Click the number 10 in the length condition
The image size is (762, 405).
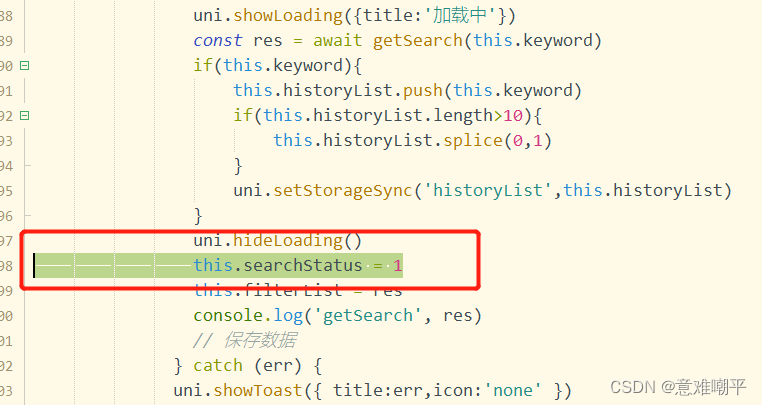click(x=513, y=116)
